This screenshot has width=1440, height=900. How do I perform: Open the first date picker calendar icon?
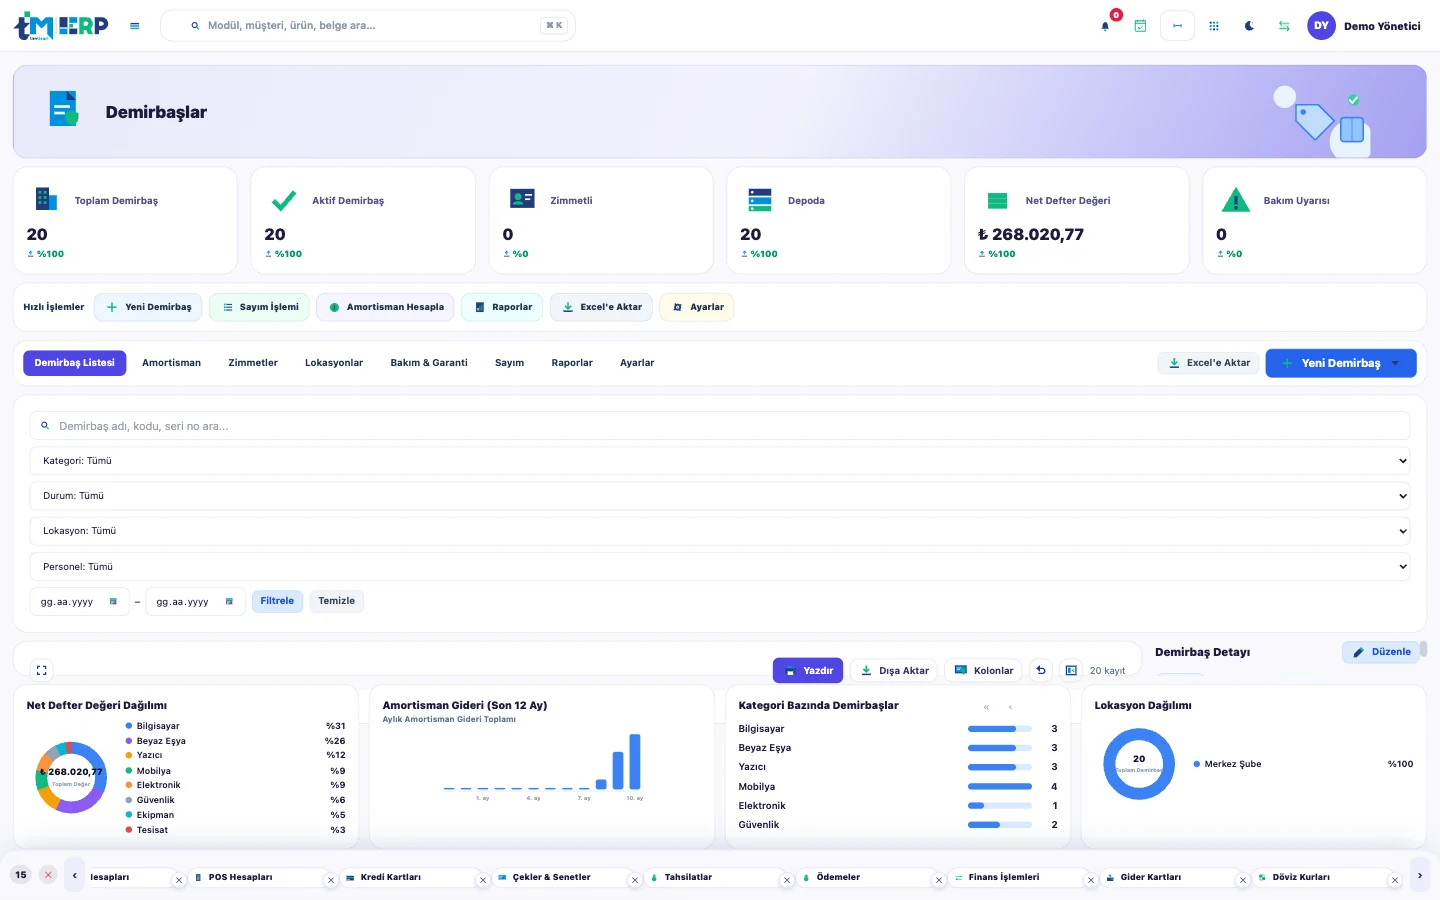113,602
